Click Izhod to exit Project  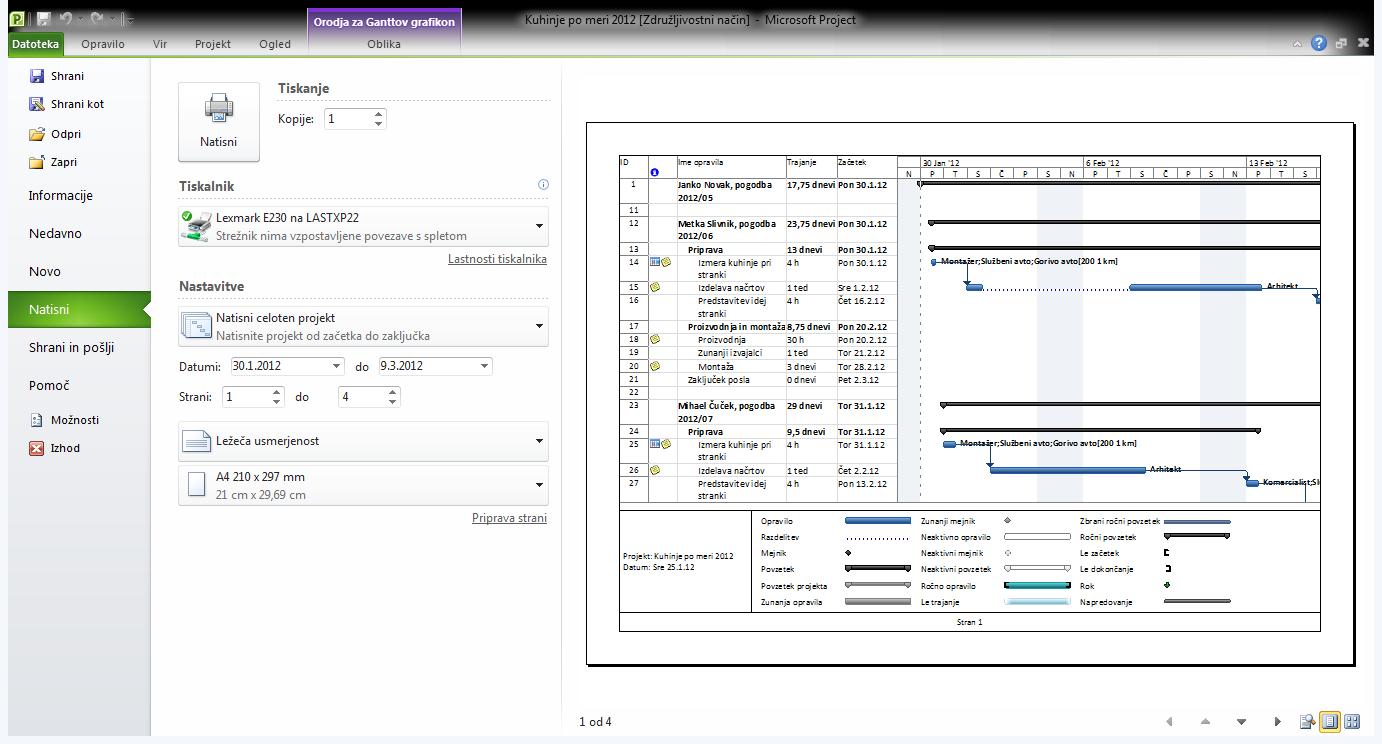click(55, 448)
